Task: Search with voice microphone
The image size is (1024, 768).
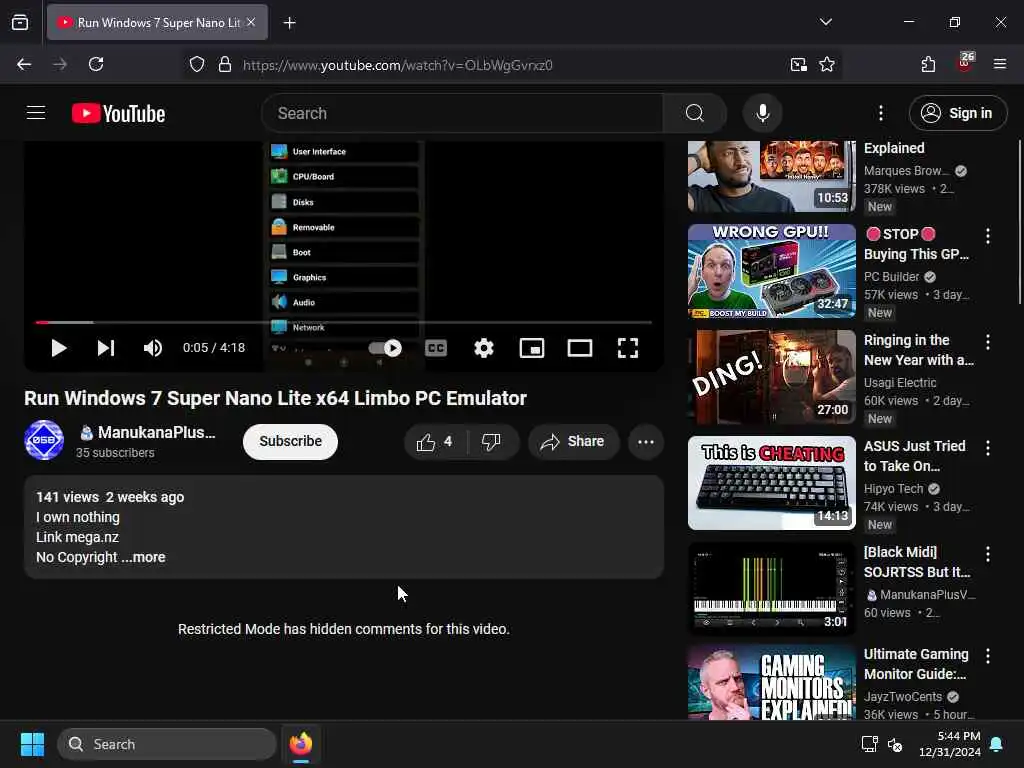Action: click(762, 113)
